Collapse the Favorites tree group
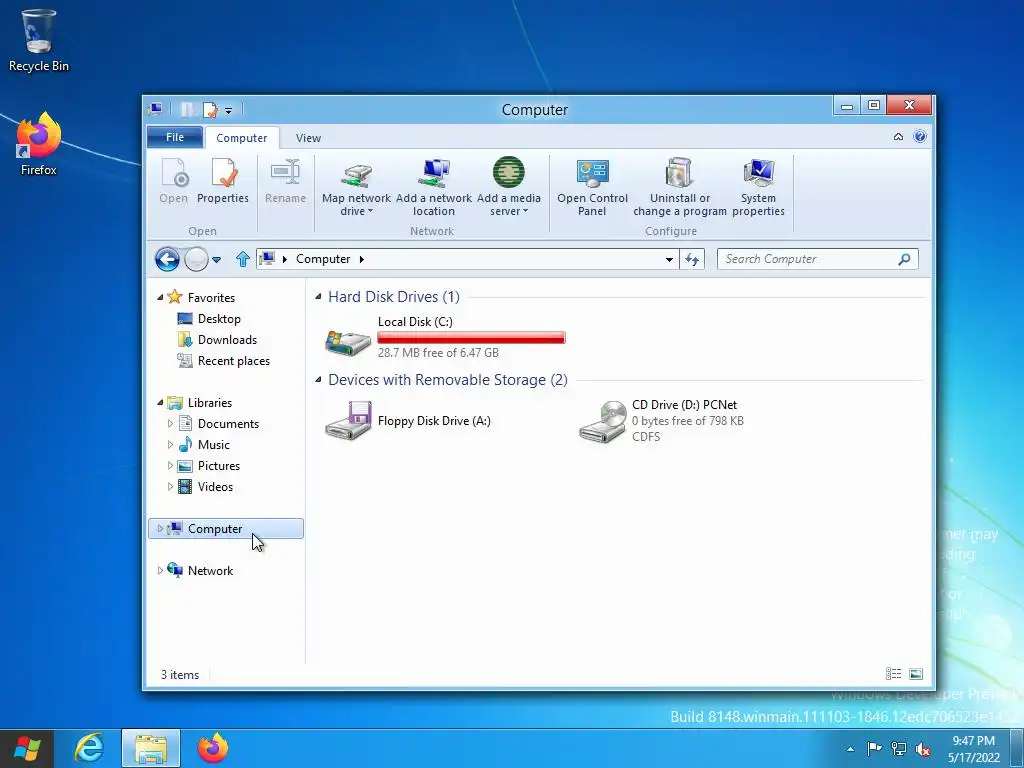The width and height of the screenshot is (1024, 768). coord(161,298)
